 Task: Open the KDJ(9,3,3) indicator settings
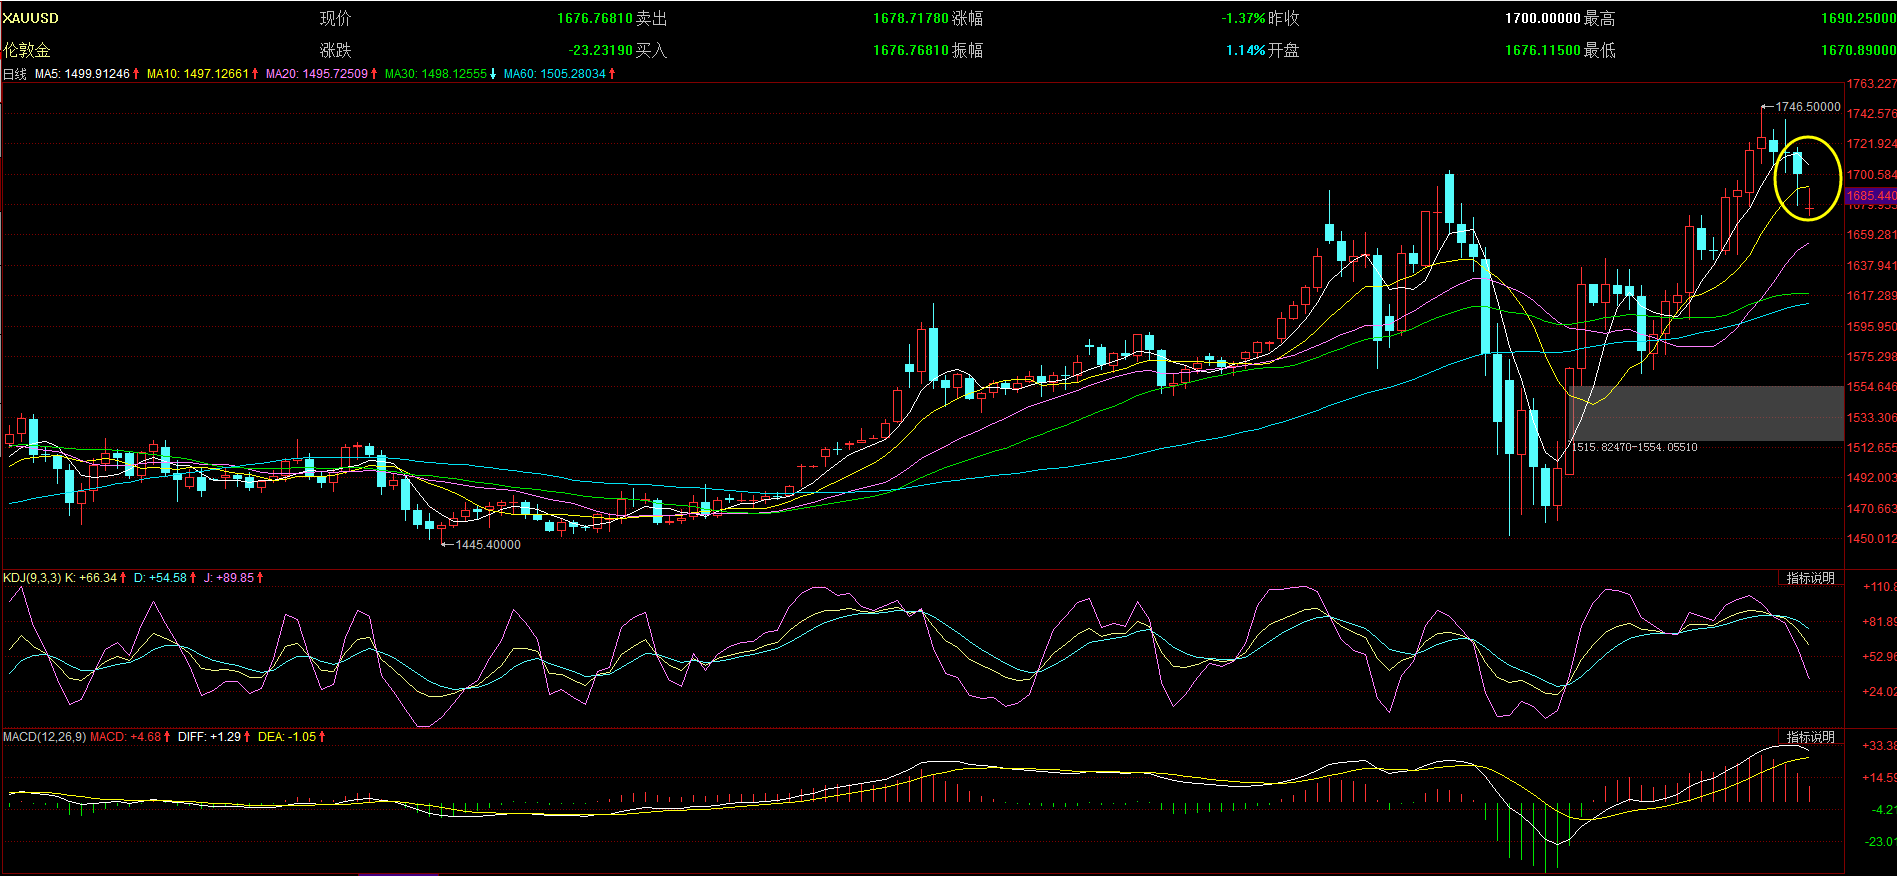32,578
